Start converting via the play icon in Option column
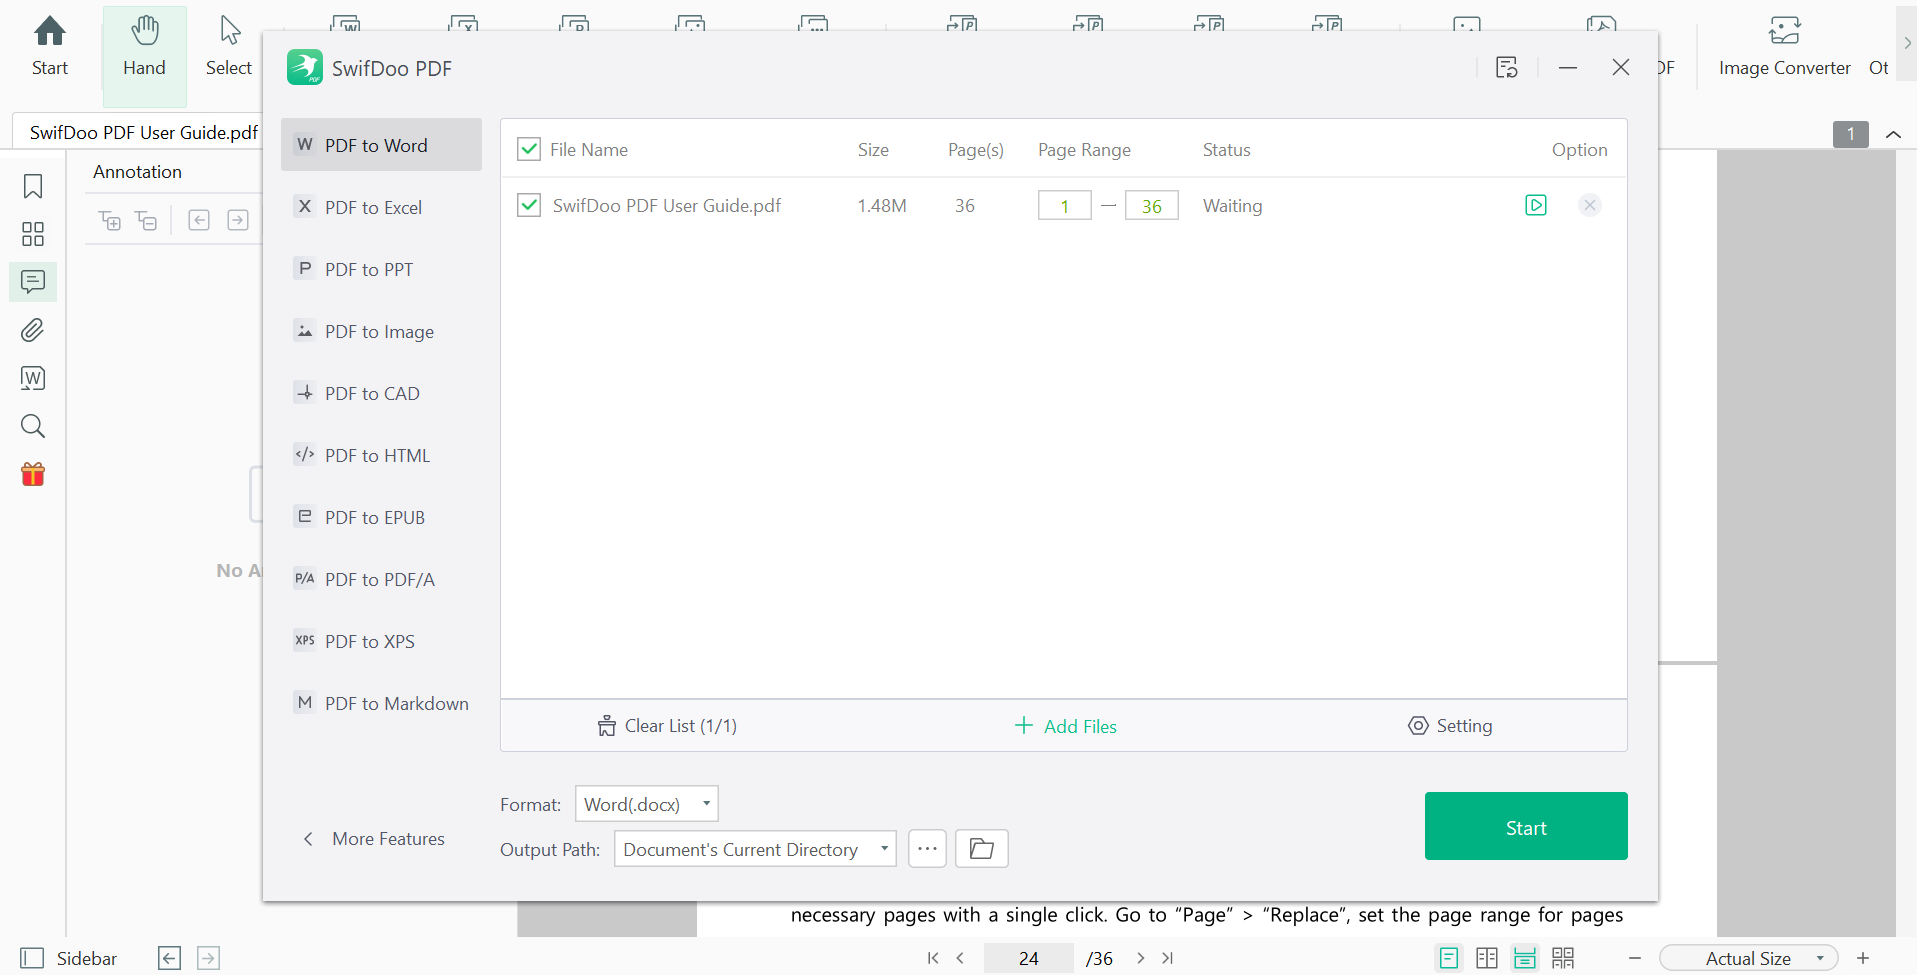Viewport: 1917px width, 975px height. (1536, 205)
